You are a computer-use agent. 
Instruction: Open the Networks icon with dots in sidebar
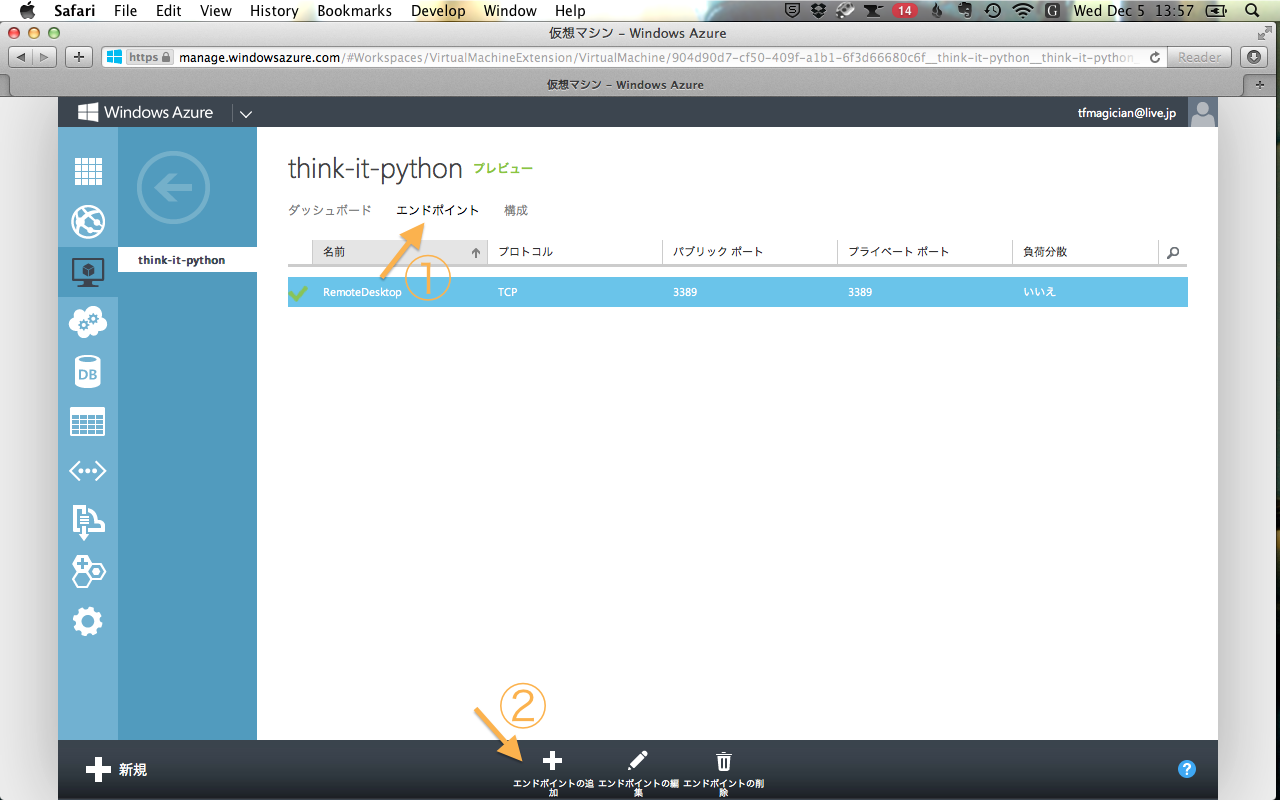[x=88, y=471]
